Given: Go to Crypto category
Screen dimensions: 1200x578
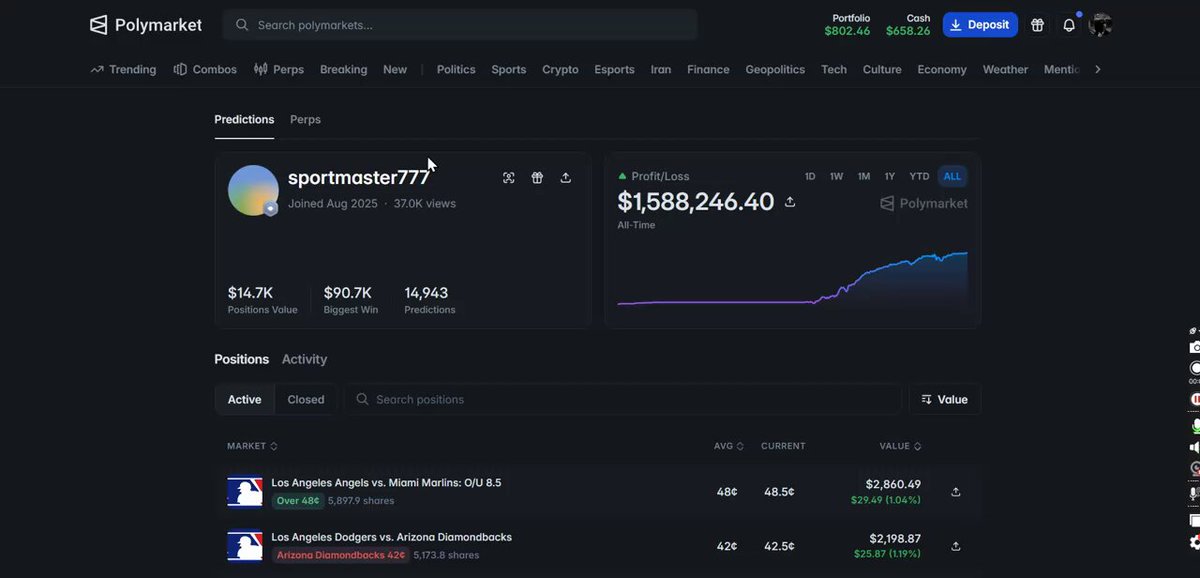Looking at the screenshot, I should pos(560,70).
